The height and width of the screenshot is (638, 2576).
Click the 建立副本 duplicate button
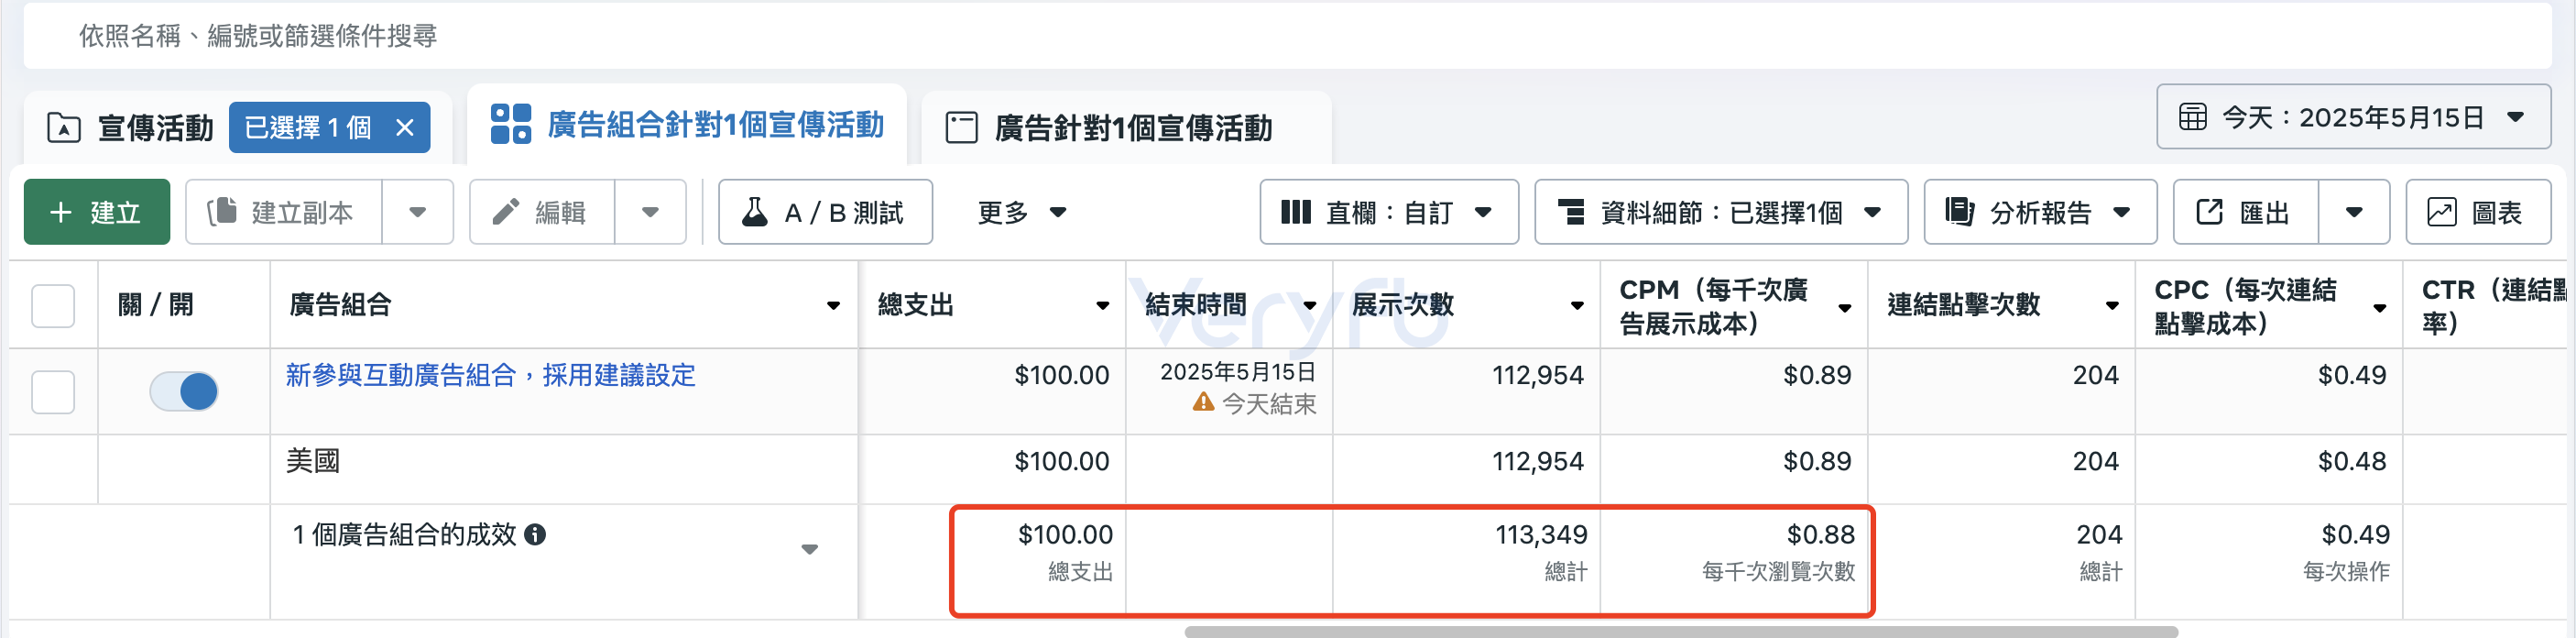pos(283,212)
